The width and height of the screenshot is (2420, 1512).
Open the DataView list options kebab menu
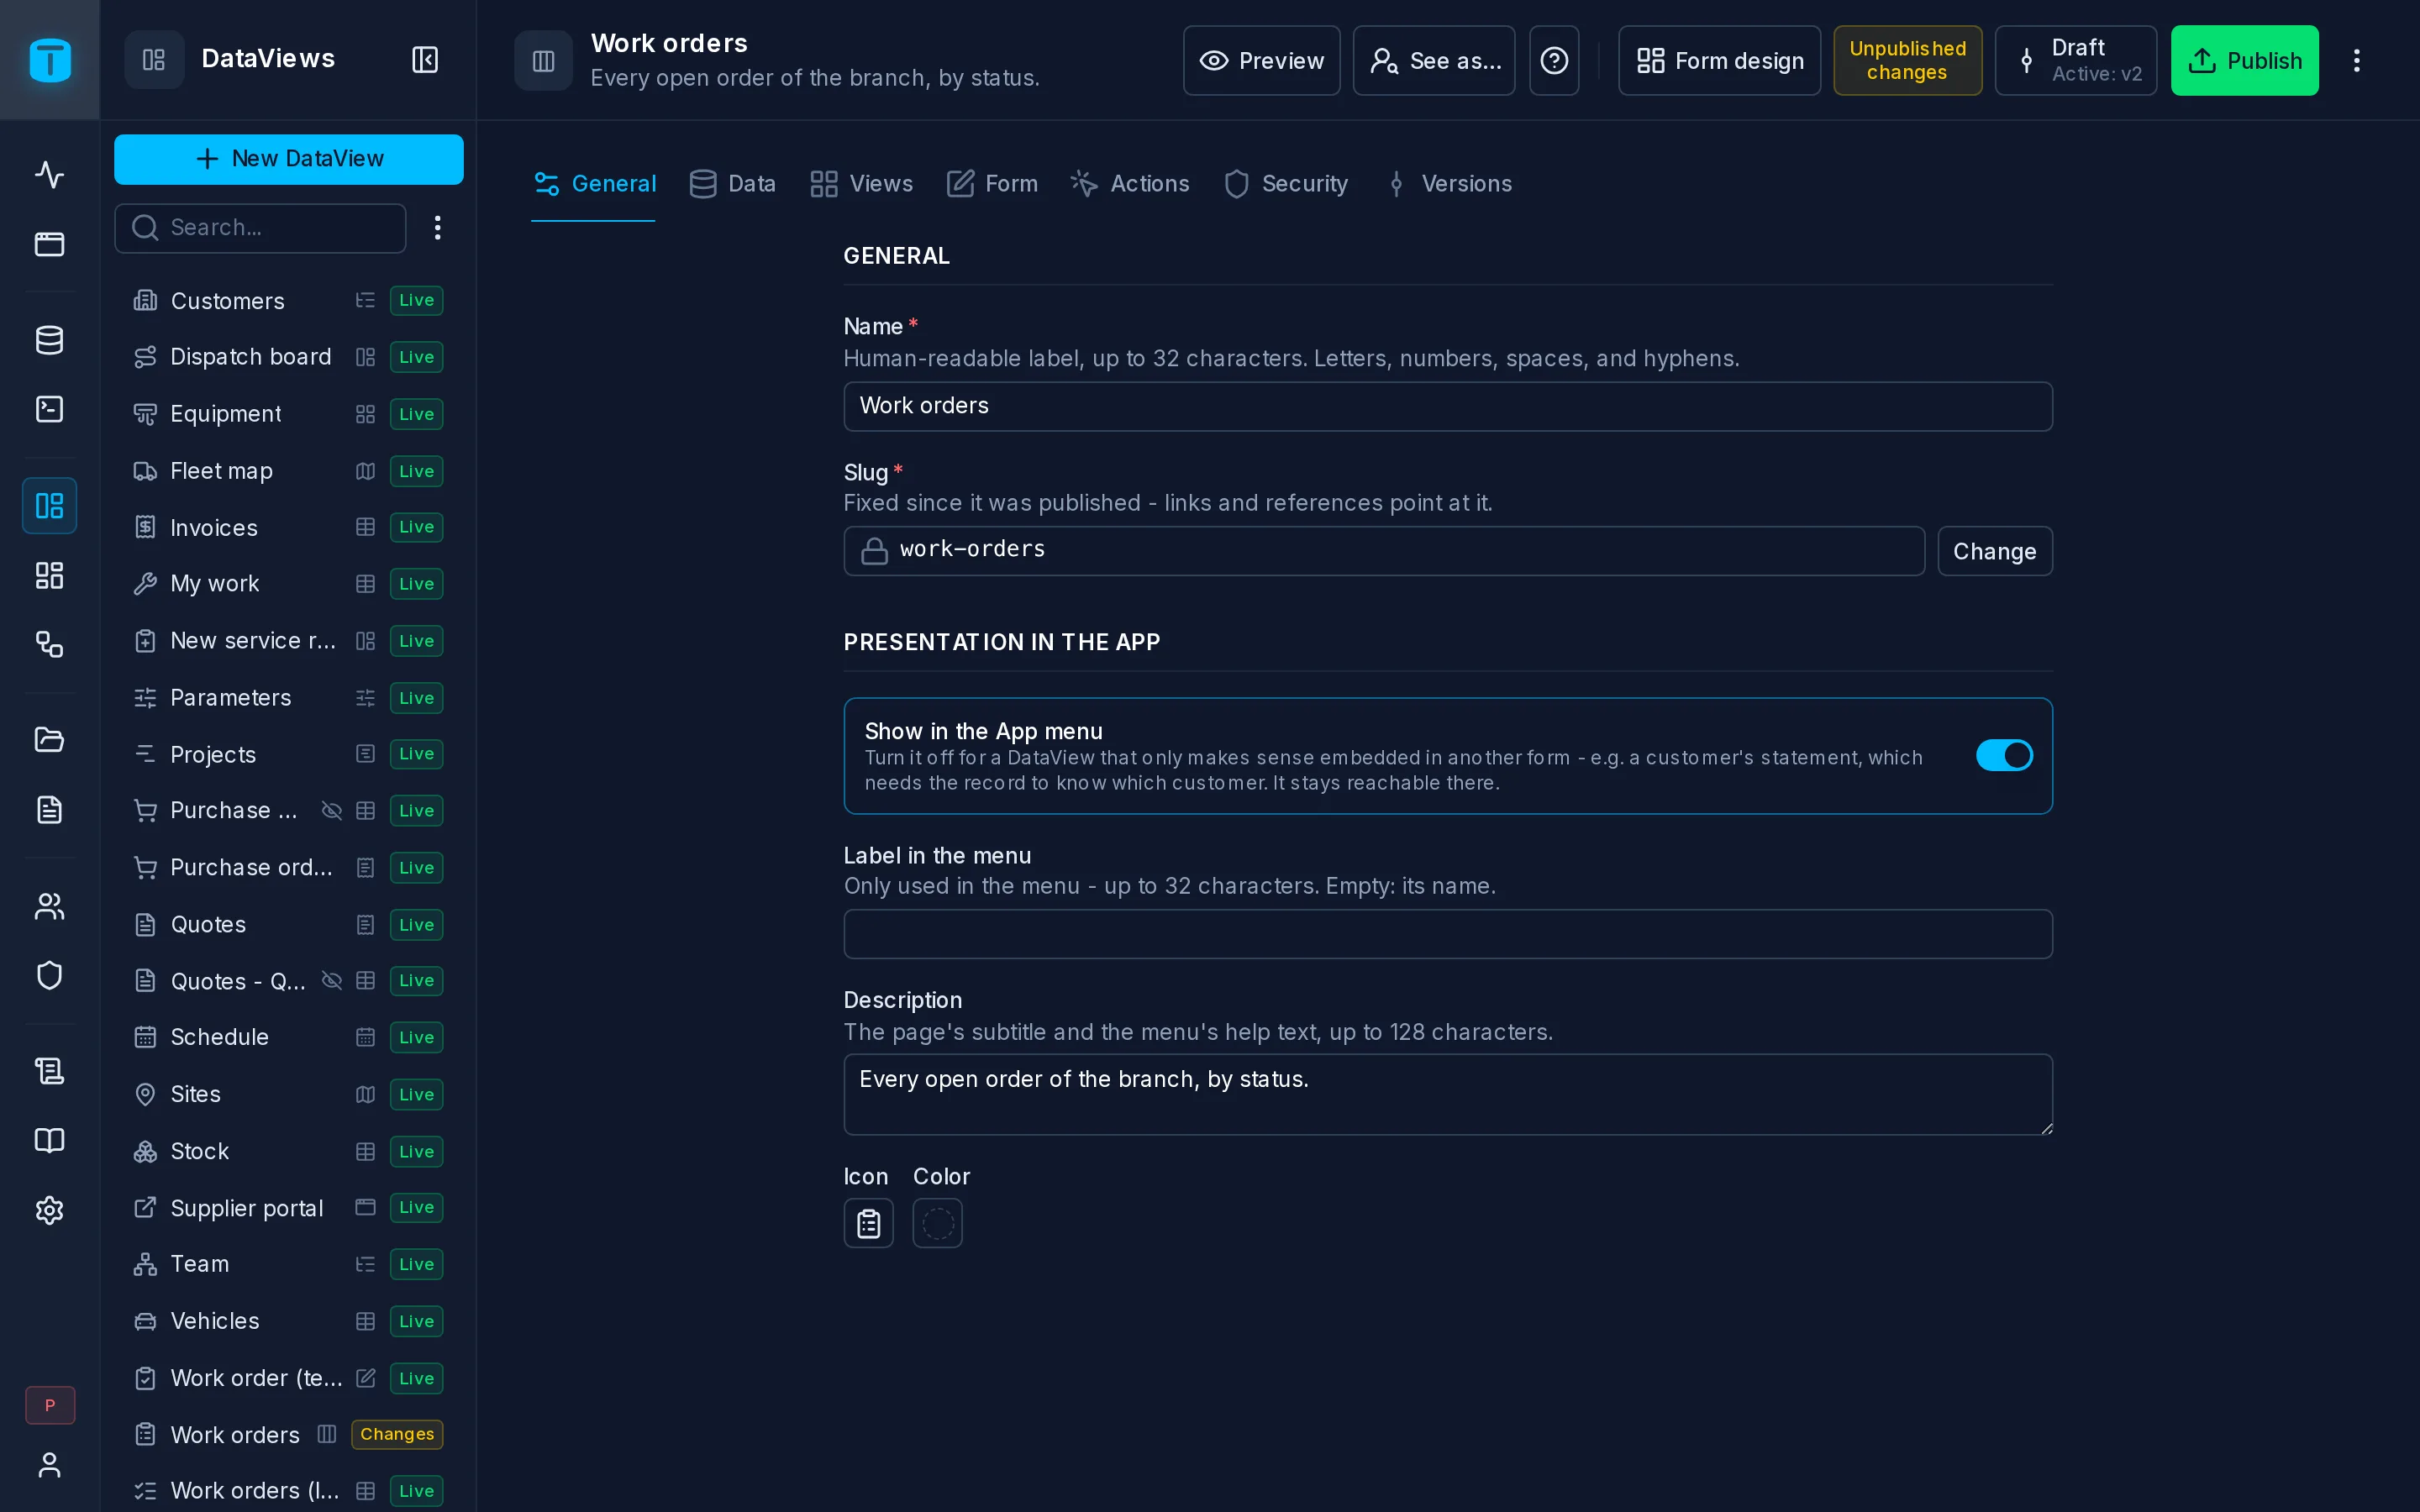(x=437, y=228)
